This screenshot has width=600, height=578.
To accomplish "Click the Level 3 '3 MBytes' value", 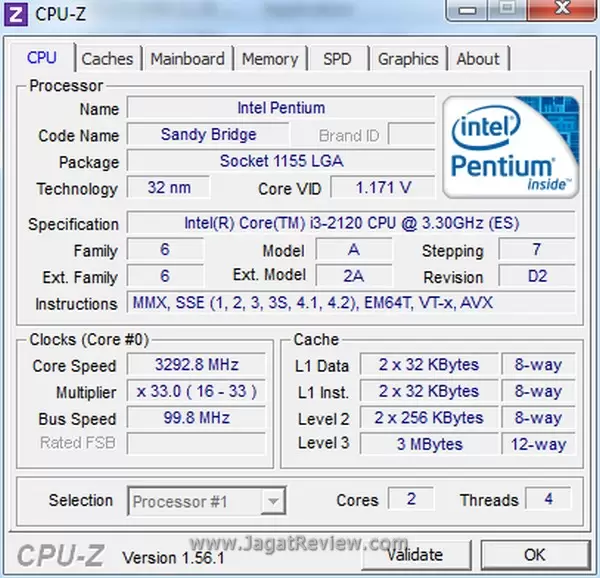I will click(x=429, y=444).
